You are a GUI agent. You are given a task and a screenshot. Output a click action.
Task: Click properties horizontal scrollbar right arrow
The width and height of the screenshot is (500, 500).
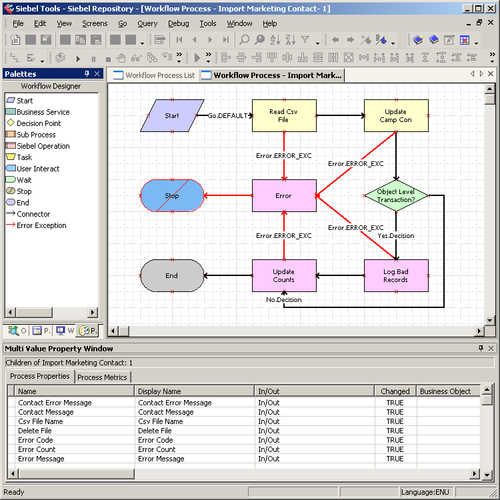(475, 473)
